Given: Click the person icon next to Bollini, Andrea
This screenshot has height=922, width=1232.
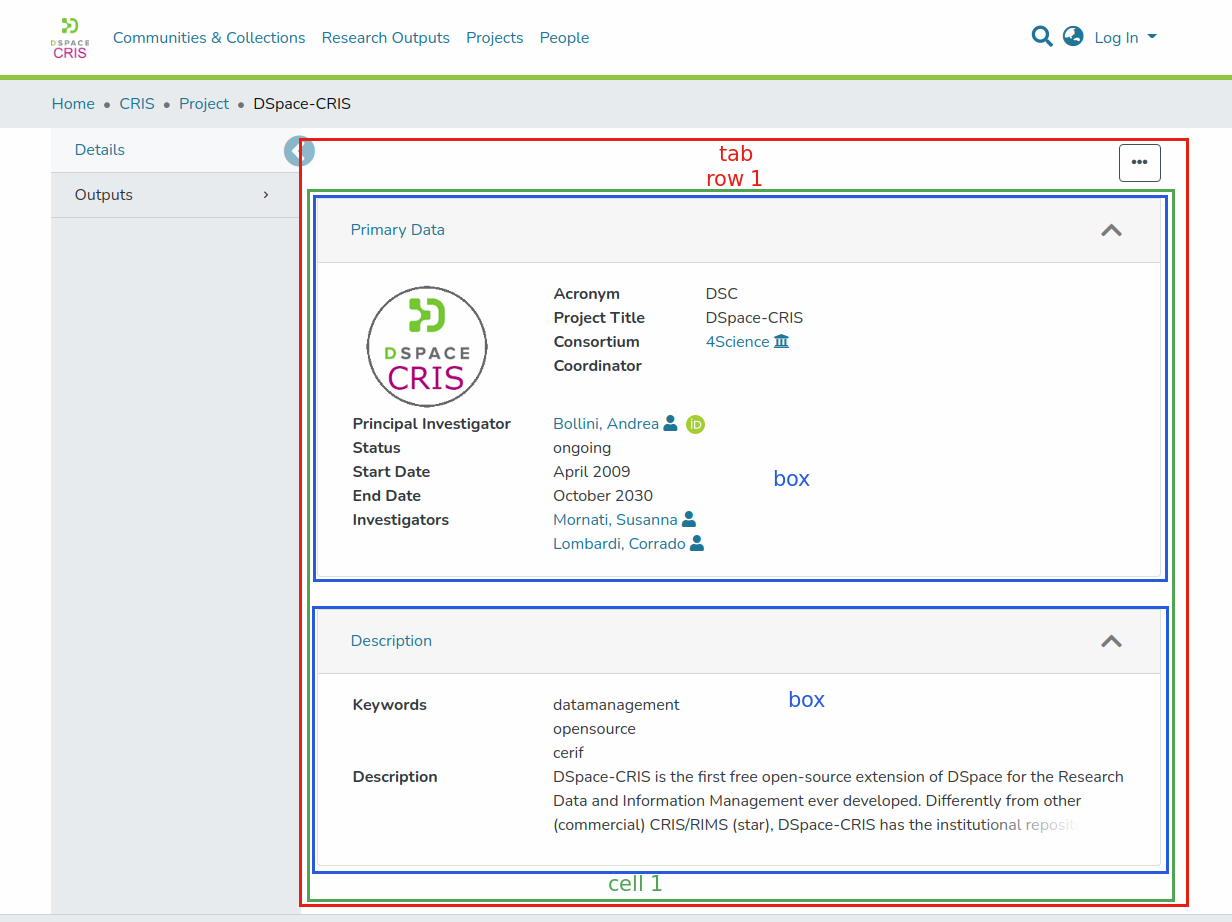Looking at the screenshot, I should click(671, 424).
